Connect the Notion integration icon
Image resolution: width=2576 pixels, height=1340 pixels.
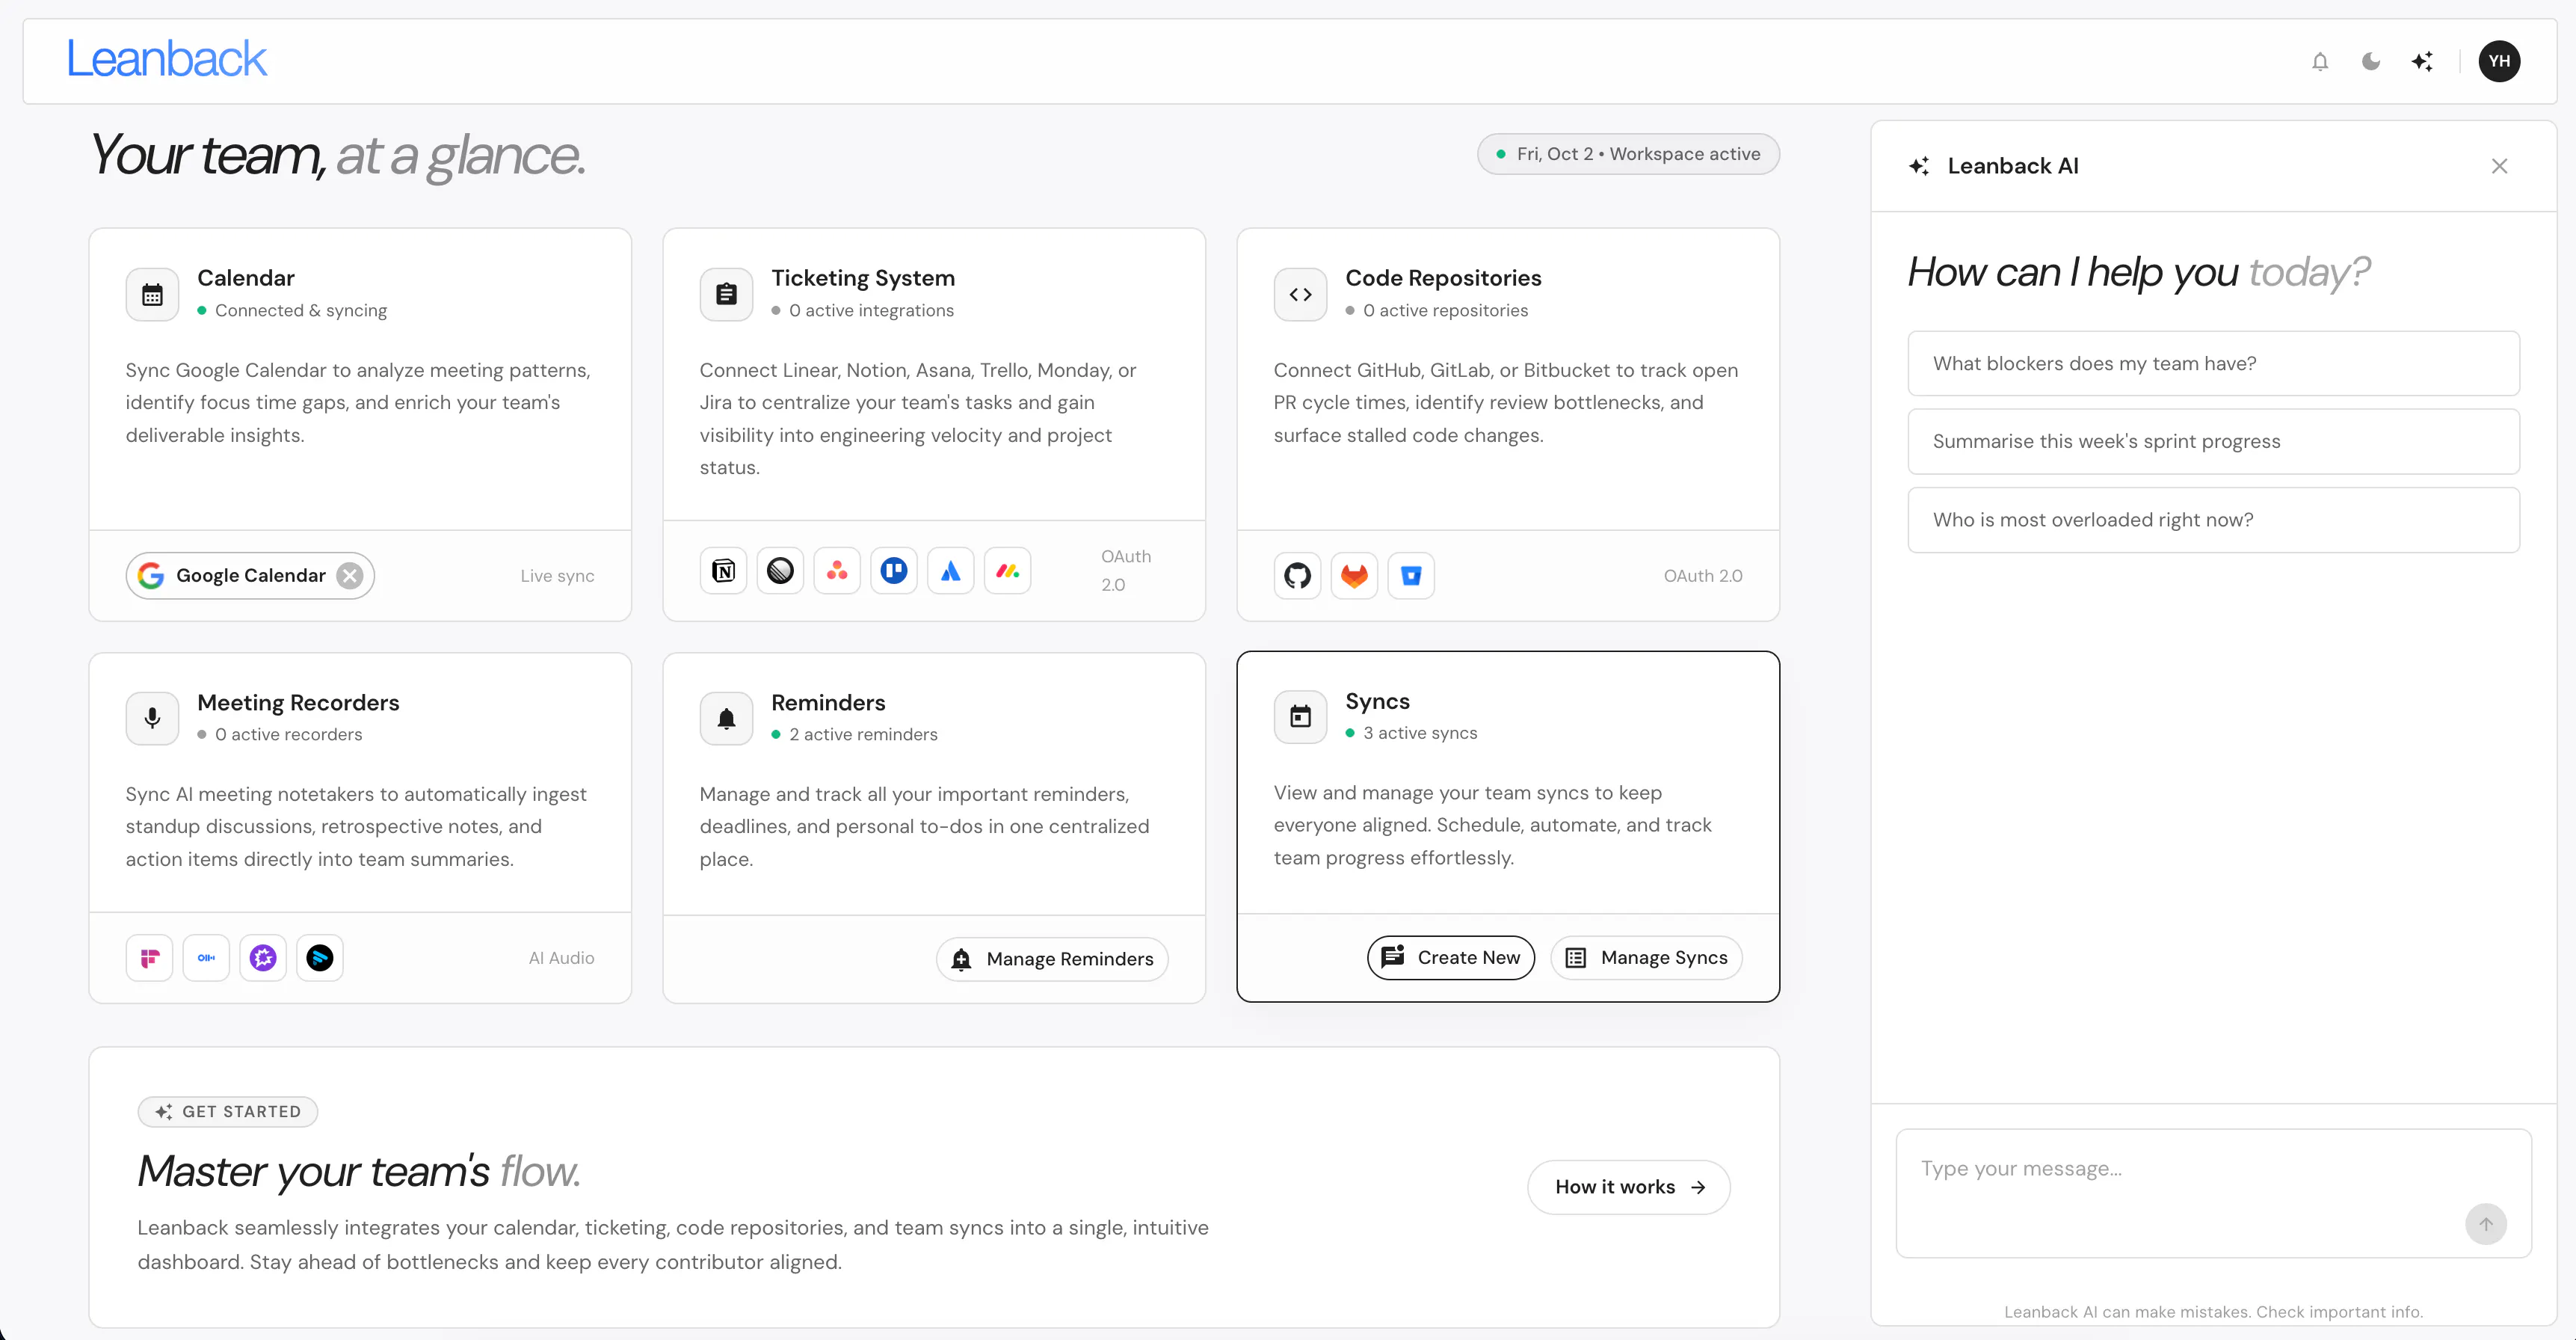[x=723, y=571]
